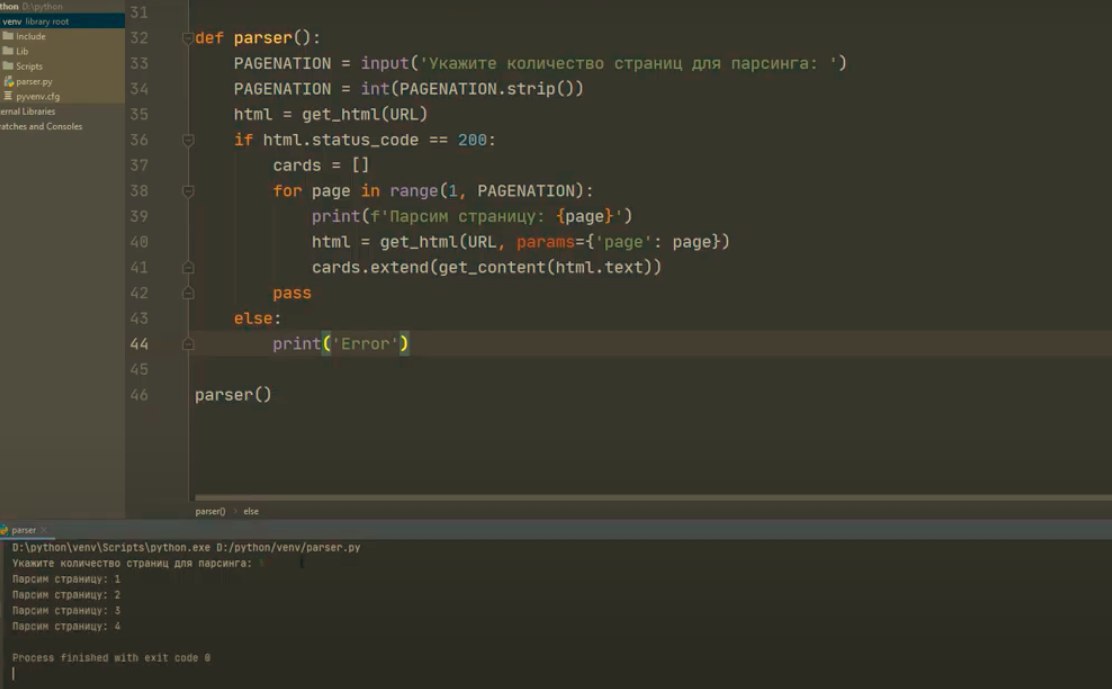Image resolution: width=1112 pixels, height=689 pixels.
Task: Click the parser() call on line 46
Action: (233, 395)
